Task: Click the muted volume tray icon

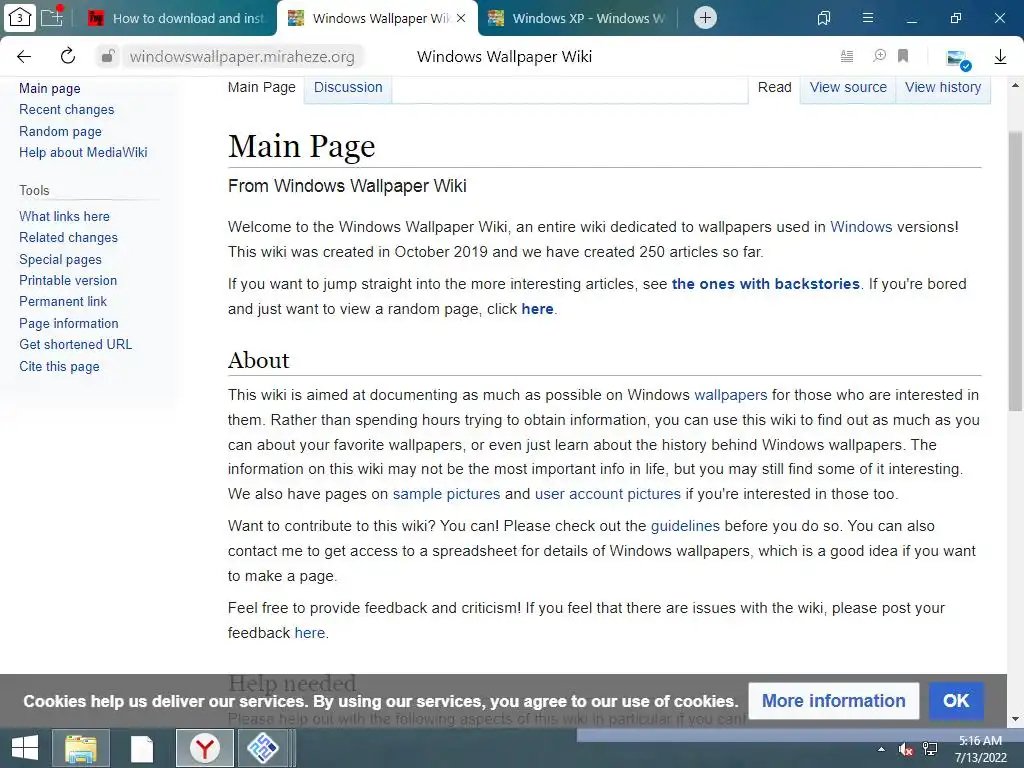Action: coord(905,749)
